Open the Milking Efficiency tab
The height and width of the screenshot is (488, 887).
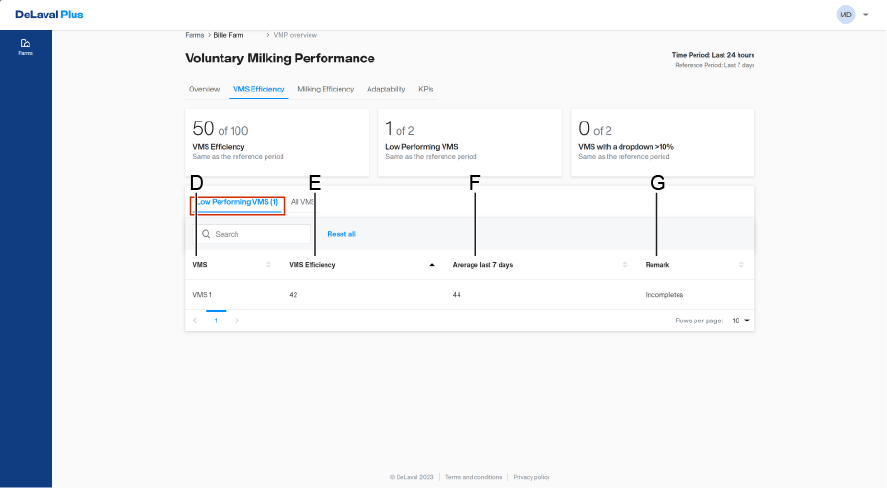click(325, 89)
